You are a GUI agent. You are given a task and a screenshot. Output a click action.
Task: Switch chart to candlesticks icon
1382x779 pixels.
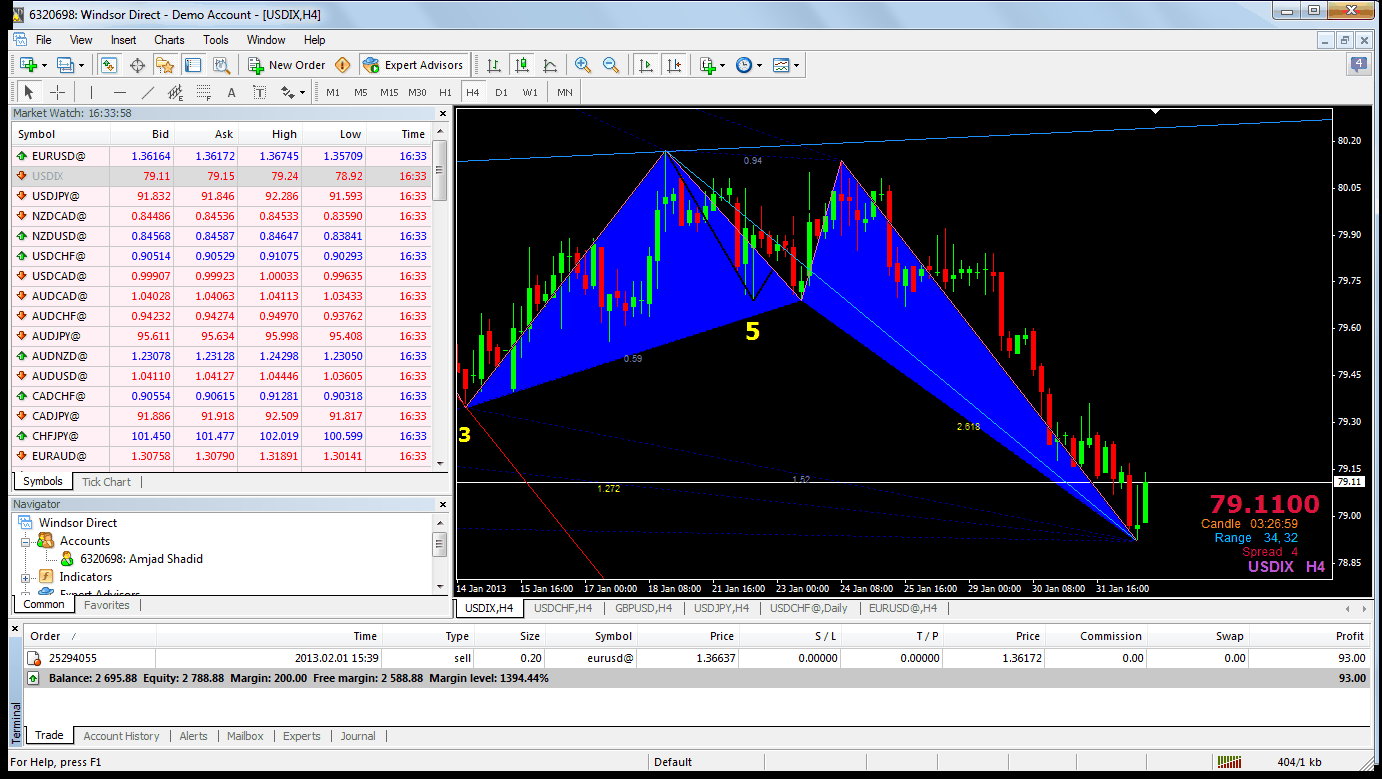pos(522,65)
